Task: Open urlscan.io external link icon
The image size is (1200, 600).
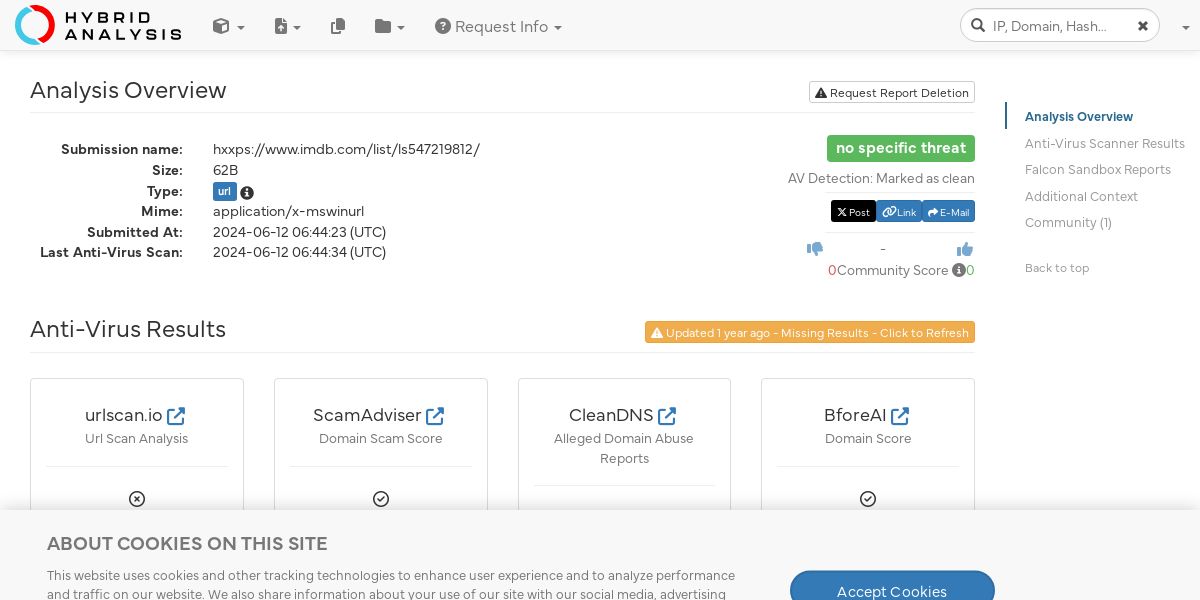Action: pyautogui.click(x=176, y=415)
